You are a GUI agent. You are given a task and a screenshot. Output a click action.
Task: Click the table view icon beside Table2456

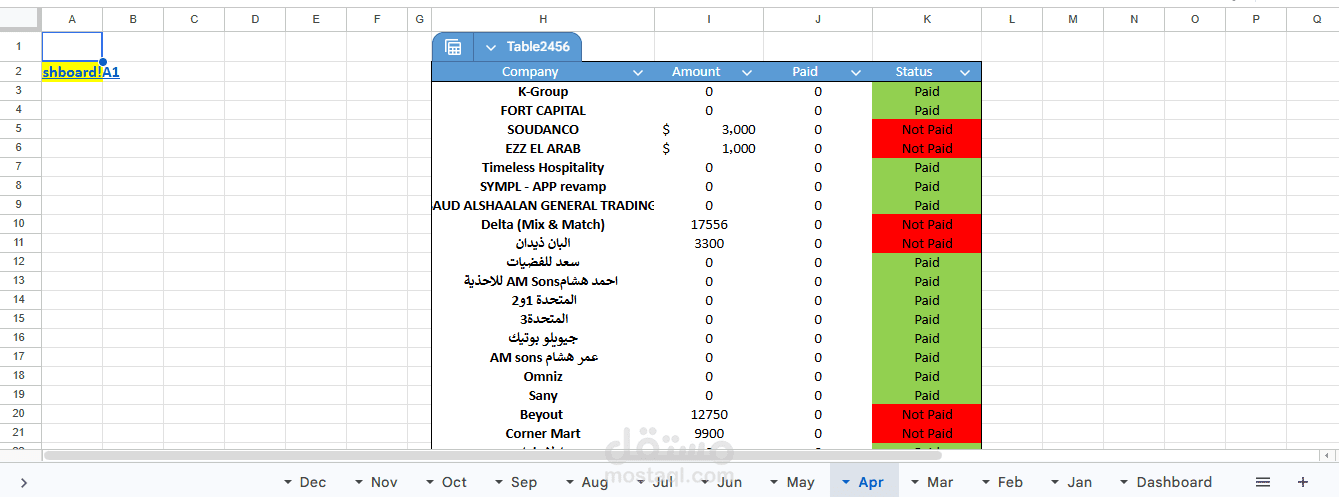[453, 47]
